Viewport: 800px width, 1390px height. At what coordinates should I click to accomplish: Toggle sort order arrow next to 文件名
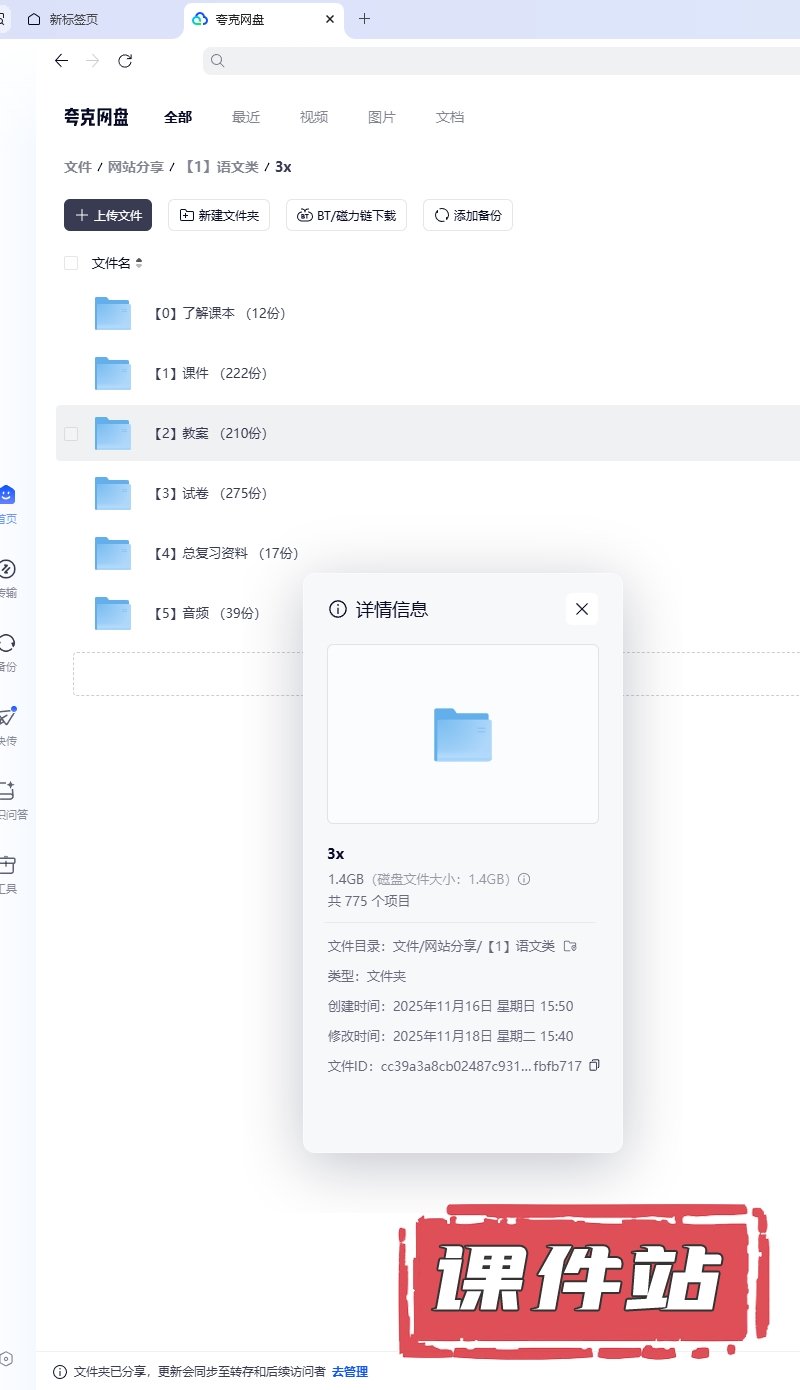(139, 263)
